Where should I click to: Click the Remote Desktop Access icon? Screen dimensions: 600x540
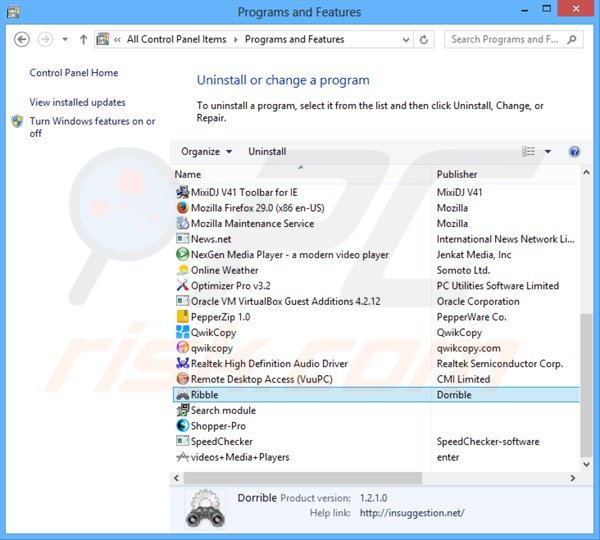click(x=183, y=379)
